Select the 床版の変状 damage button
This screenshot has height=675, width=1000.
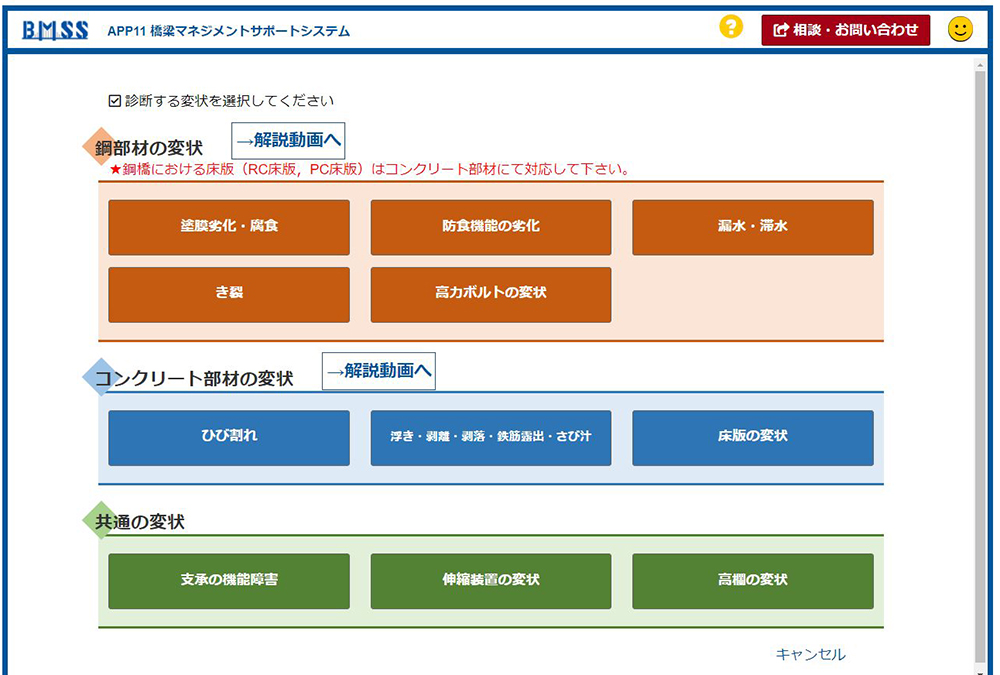click(x=752, y=438)
